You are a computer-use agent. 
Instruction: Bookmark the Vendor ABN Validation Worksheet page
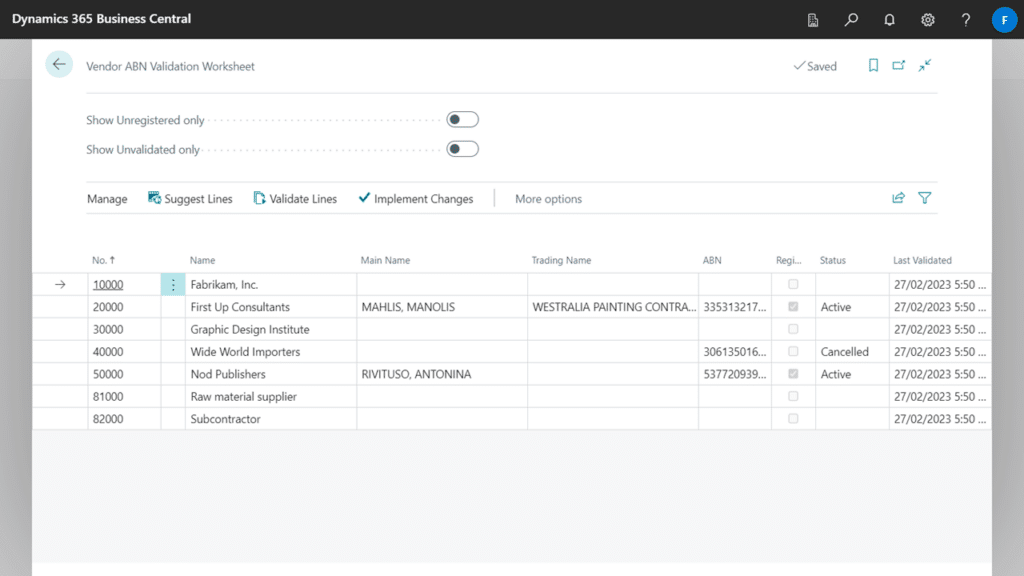click(x=872, y=65)
